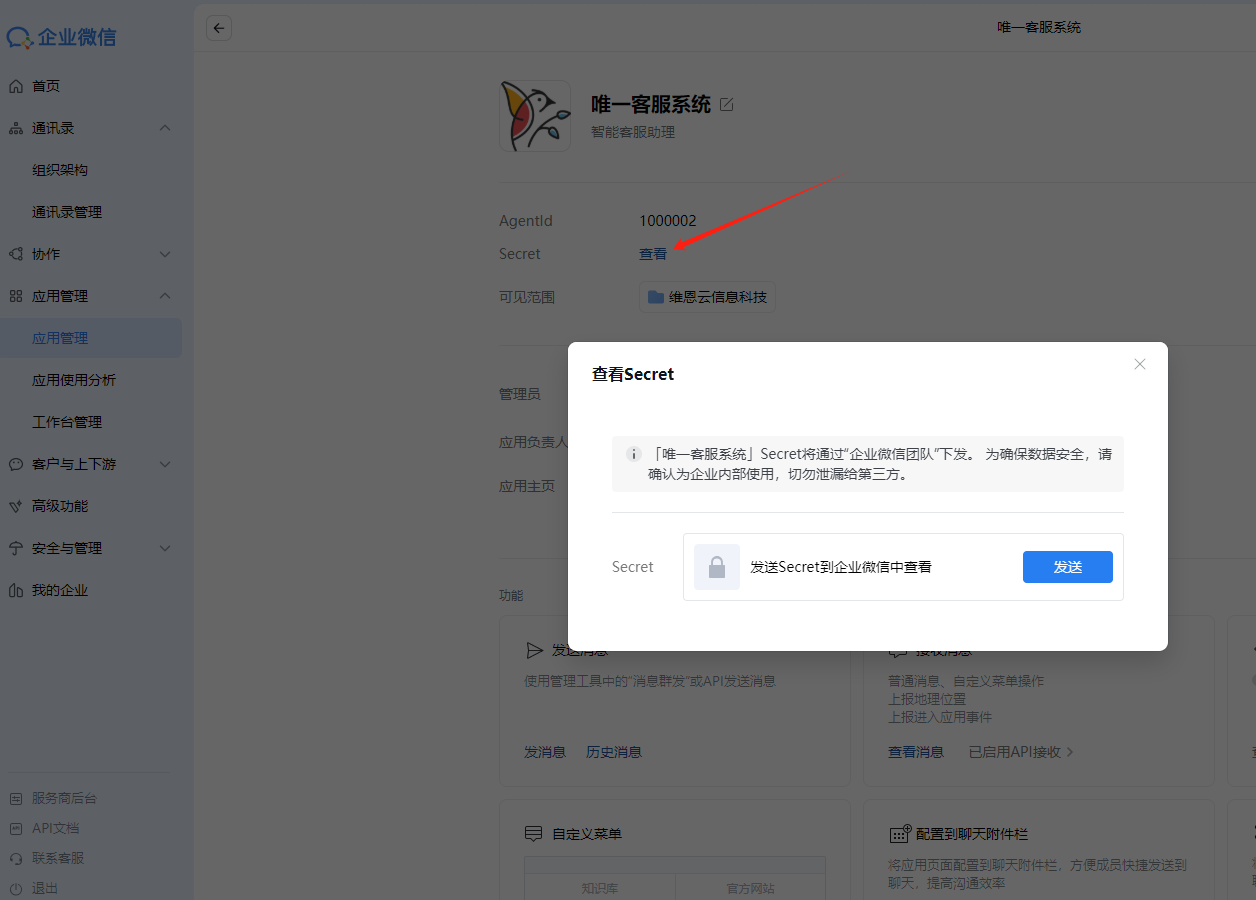Click 高级功能 label in sidebar
This screenshot has height=900, width=1256.
click(x=60, y=506)
